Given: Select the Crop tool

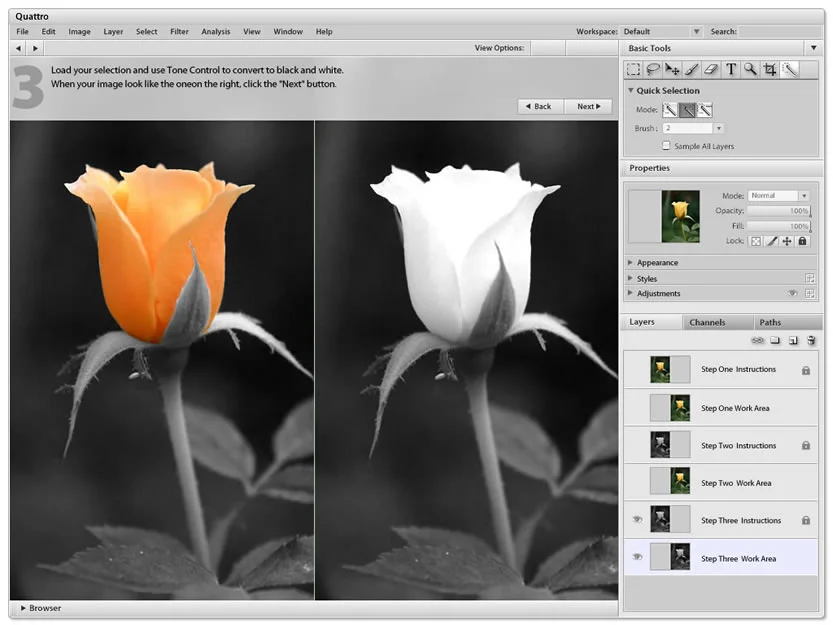Looking at the screenshot, I should (770, 70).
